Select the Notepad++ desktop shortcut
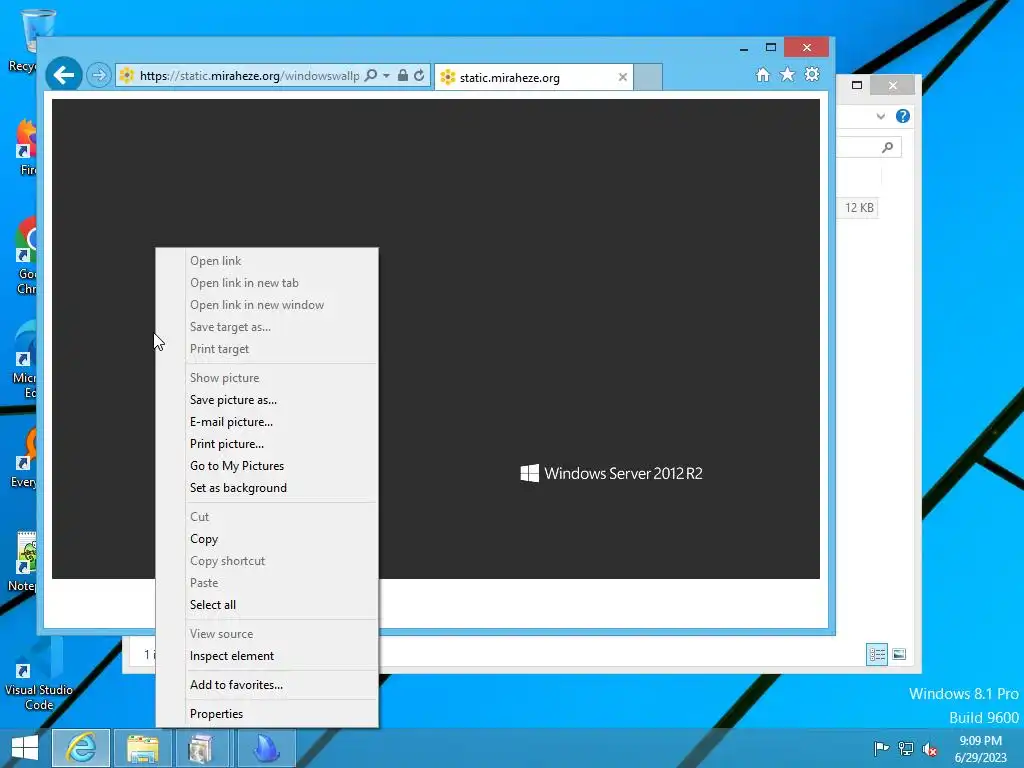 point(24,562)
